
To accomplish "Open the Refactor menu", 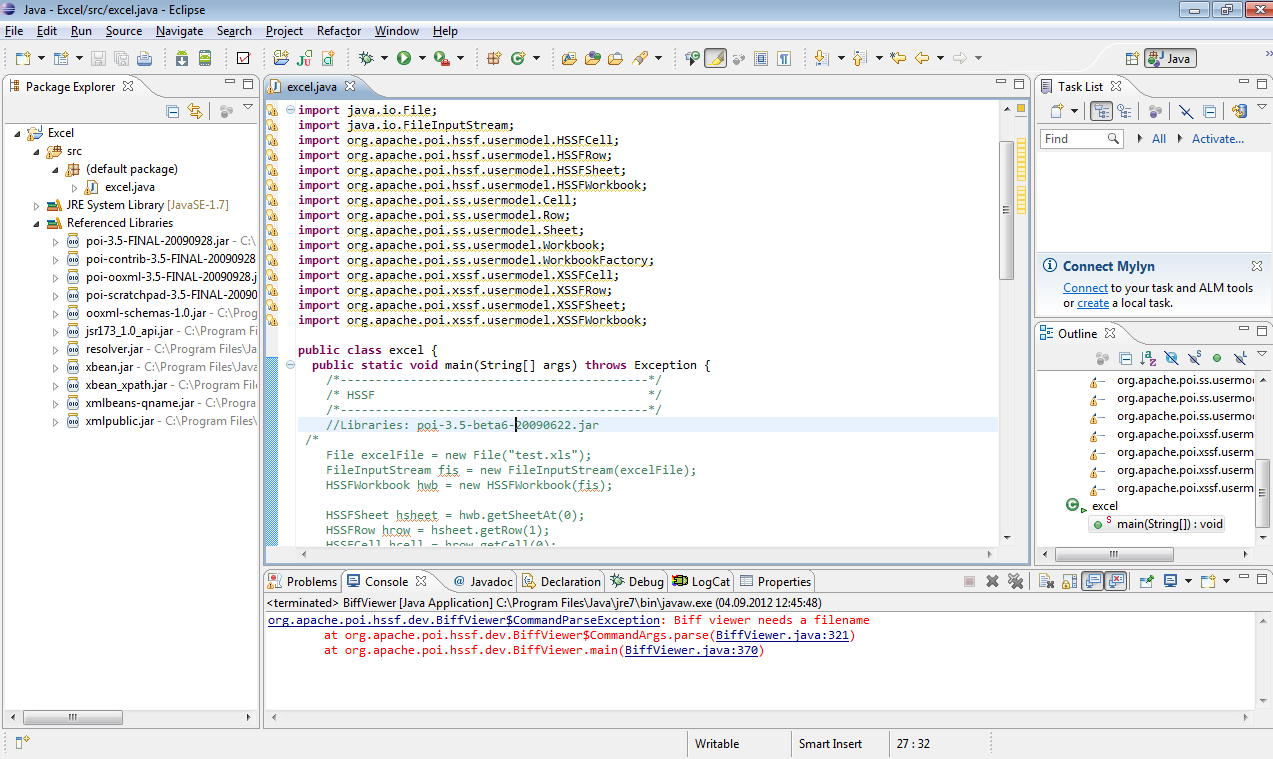I will (339, 31).
